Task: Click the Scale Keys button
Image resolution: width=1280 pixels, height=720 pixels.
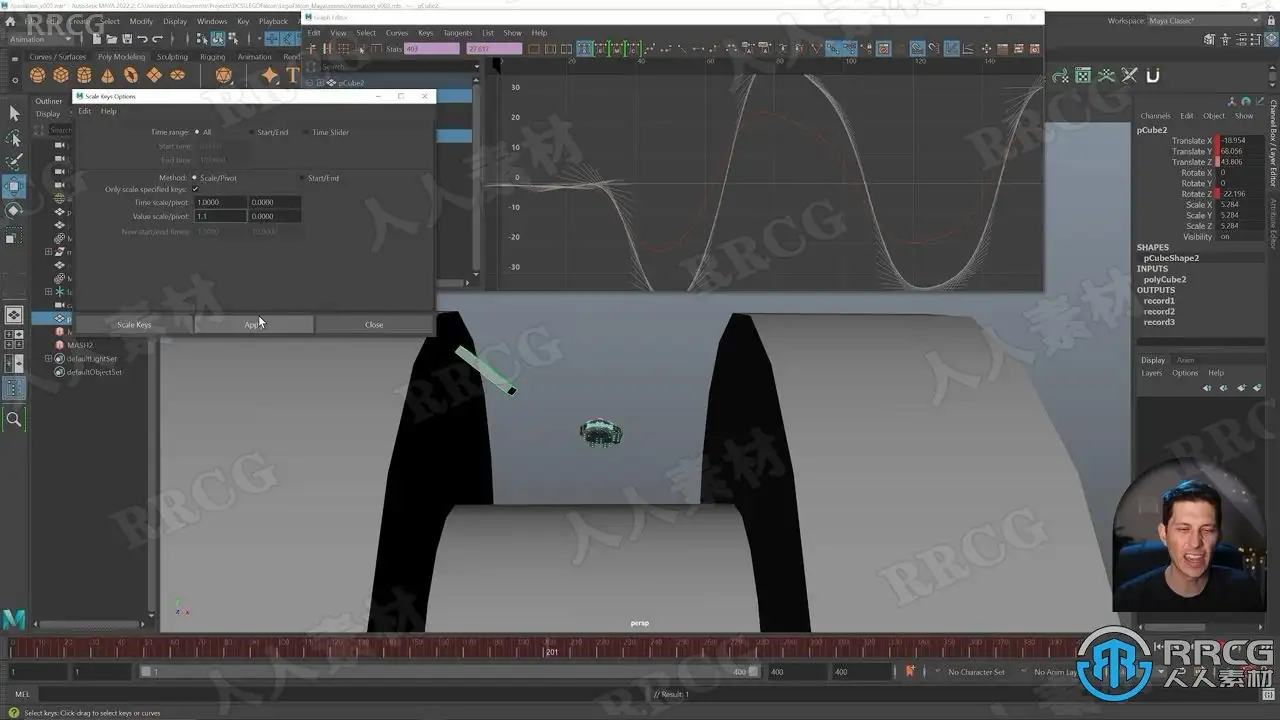Action: tap(134, 324)
